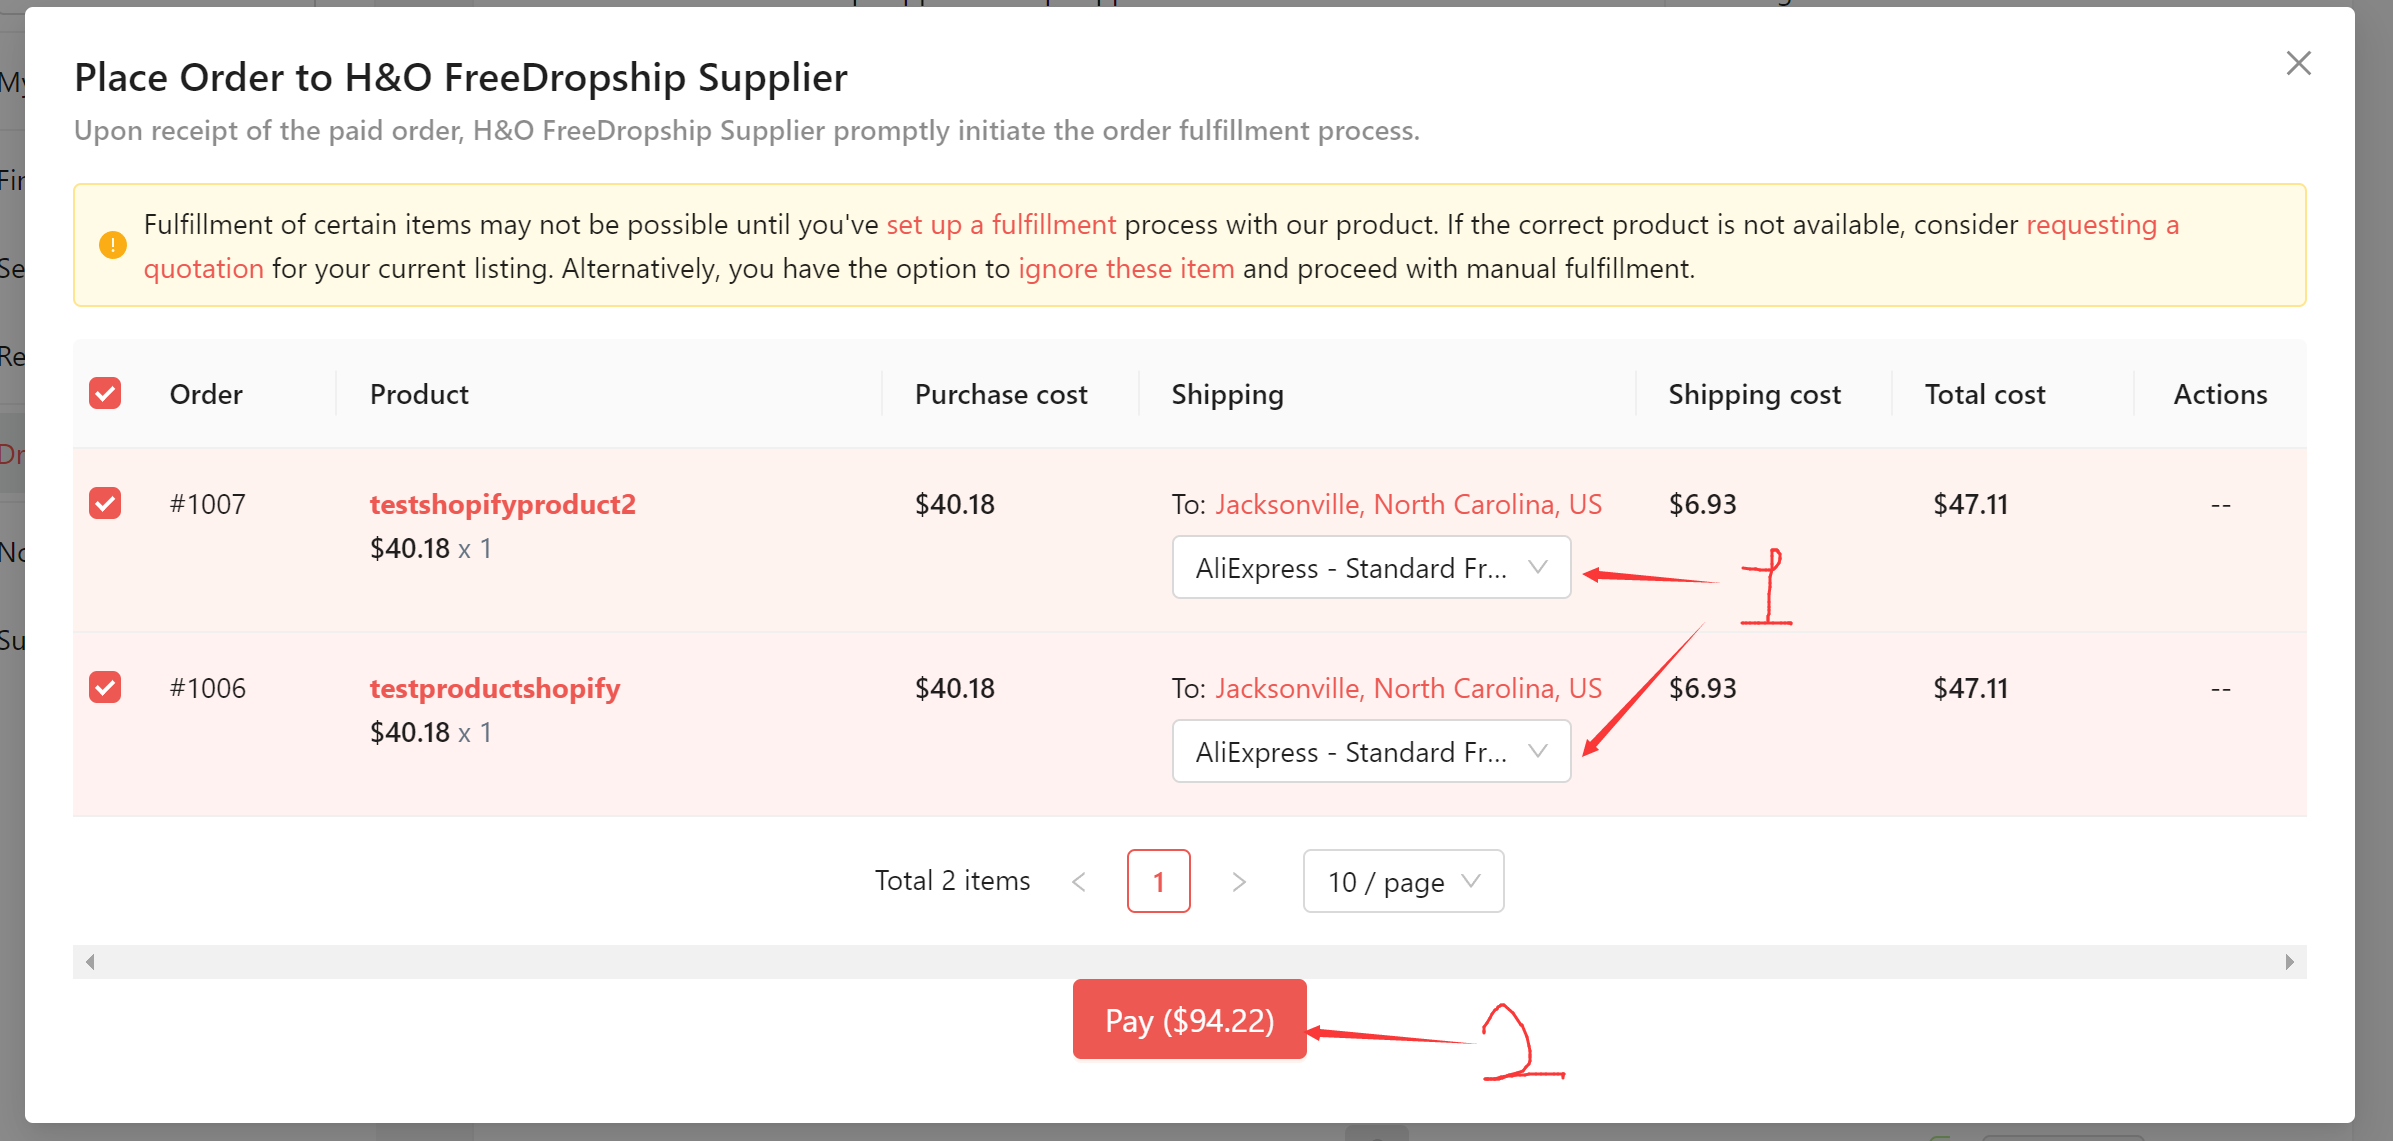Open the testshopifyproduct2 product link
Screen dimensions: 2393x1141
[x=503, y=504]
